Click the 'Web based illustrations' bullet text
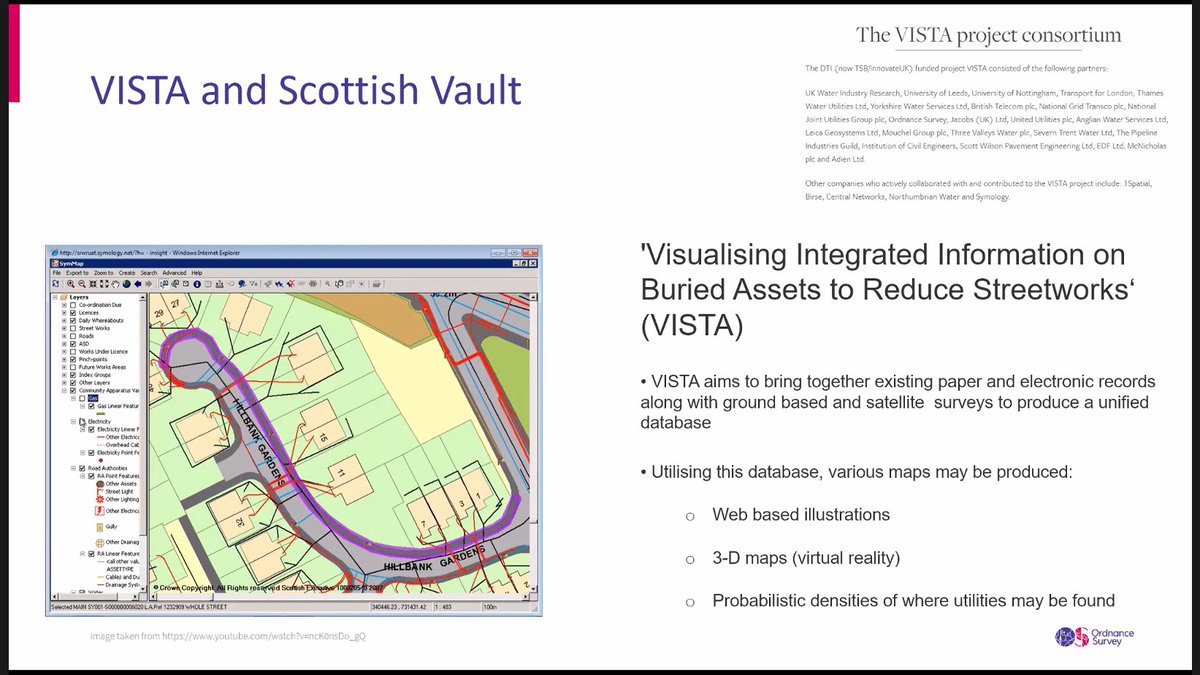This screenshot has width=1200, height=675. point(801,514)
